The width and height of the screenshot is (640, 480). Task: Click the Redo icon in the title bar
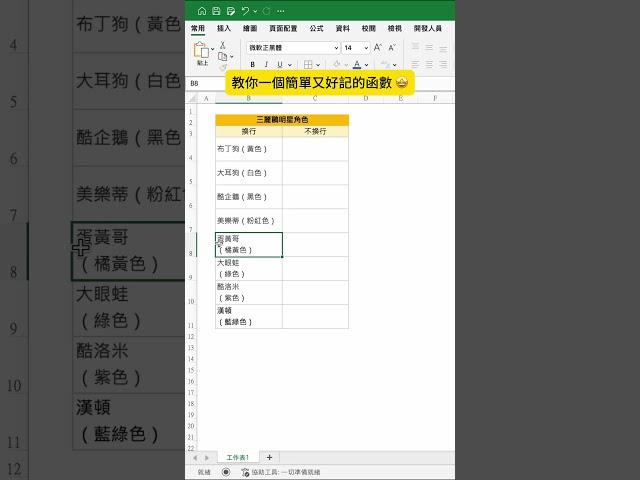coord(267,11)
